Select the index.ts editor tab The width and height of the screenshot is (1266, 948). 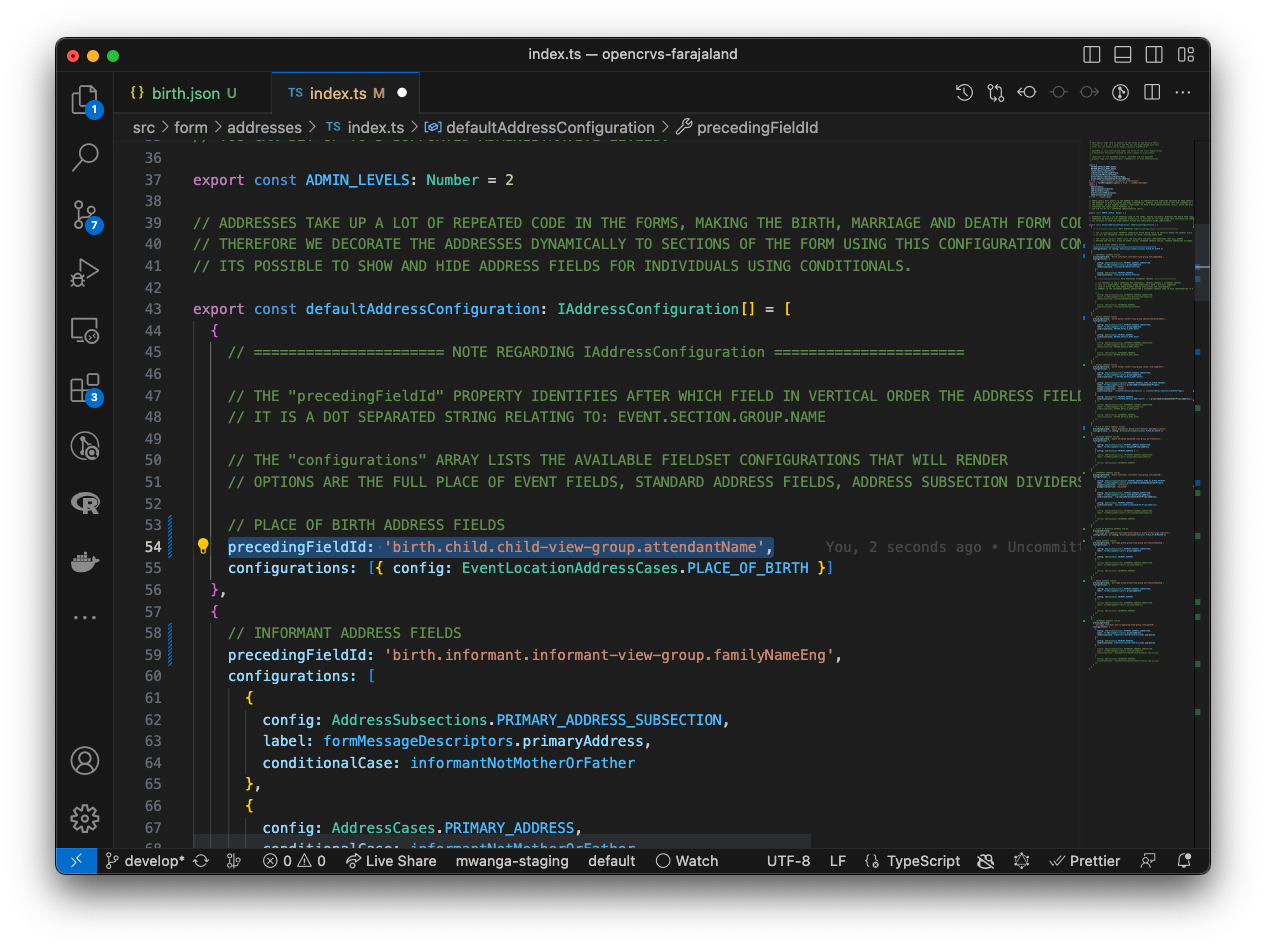[337, 93]
